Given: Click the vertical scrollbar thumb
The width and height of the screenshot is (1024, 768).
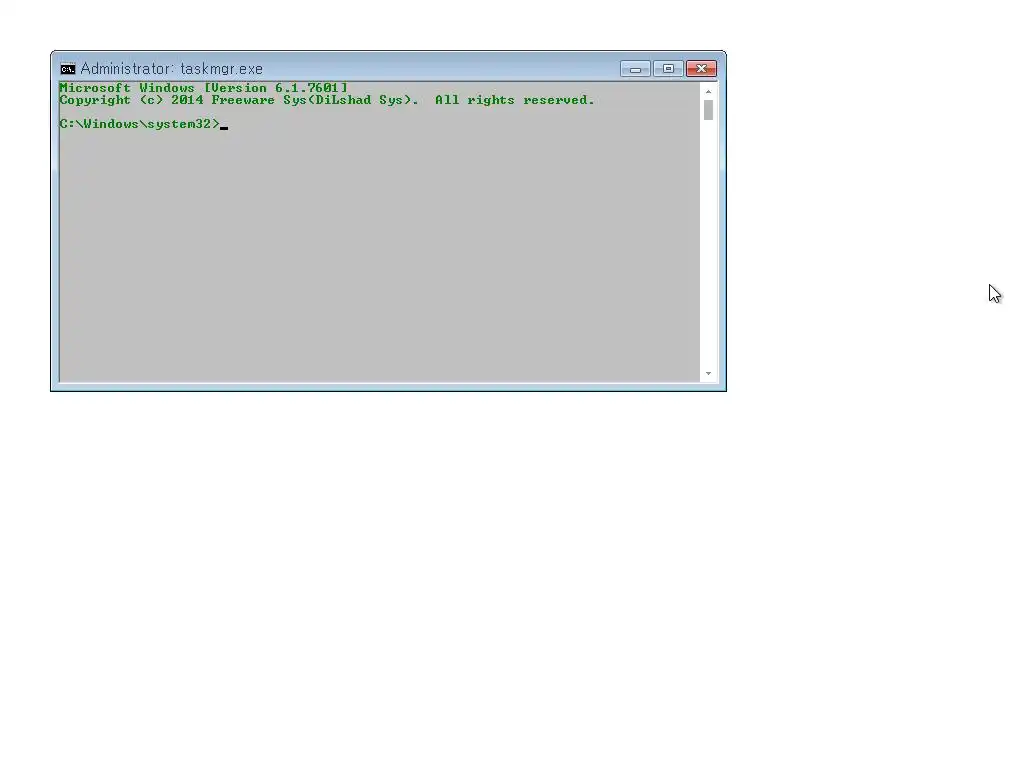Looking at the screenshot, I should click(x=709, y=110).
